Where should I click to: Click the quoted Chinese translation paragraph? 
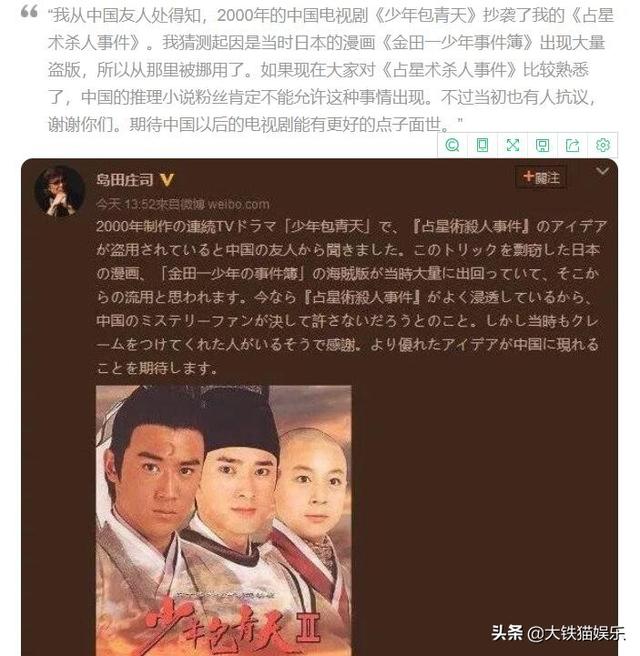330,70
